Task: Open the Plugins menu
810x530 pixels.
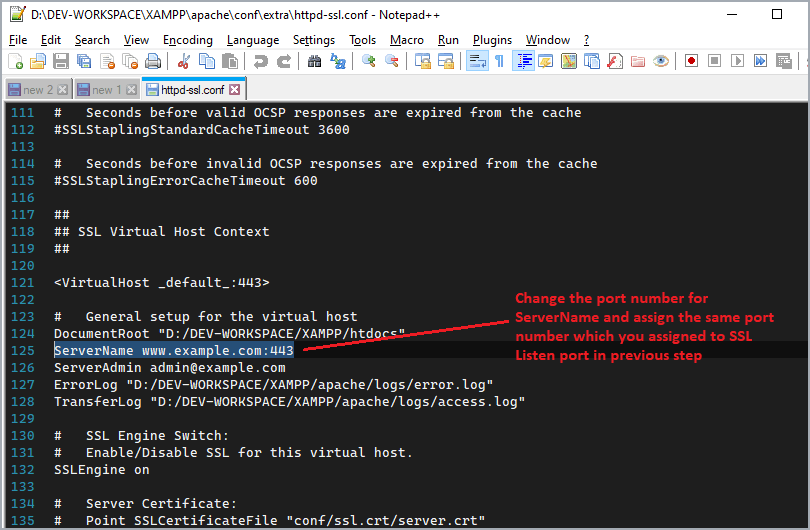Action: click(x=492, y=40)
